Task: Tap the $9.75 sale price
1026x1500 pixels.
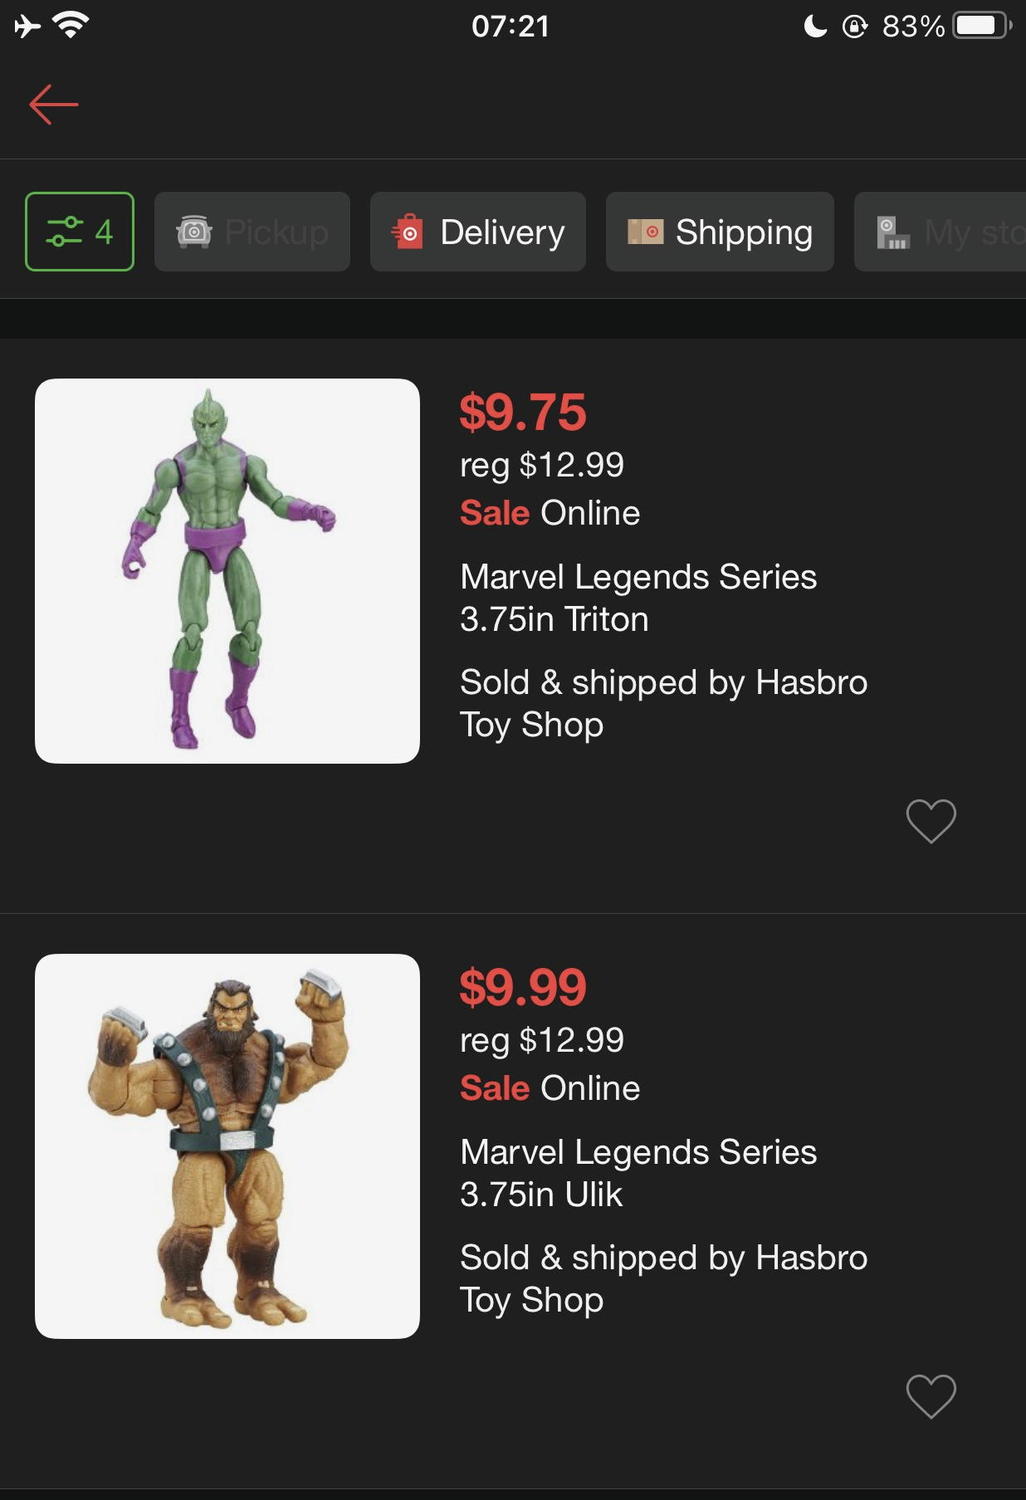Action: pyautogui.click(x=522, y=412)
